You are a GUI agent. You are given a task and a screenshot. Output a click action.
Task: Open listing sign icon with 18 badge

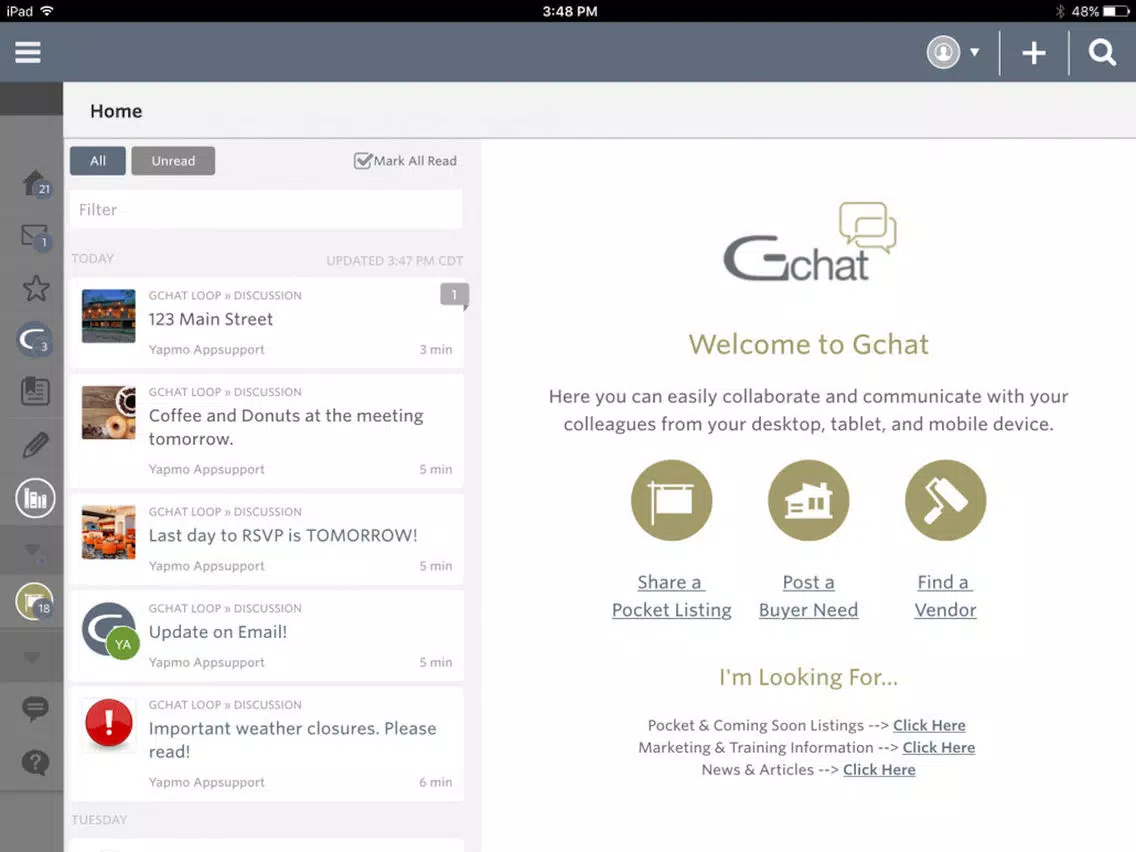[x=34, y=601]
